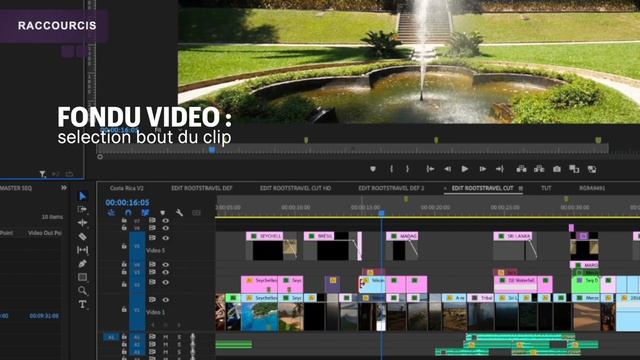Screen dimensions: 640x360
Task: Open timeline display settings wrench
Action: 179,213
